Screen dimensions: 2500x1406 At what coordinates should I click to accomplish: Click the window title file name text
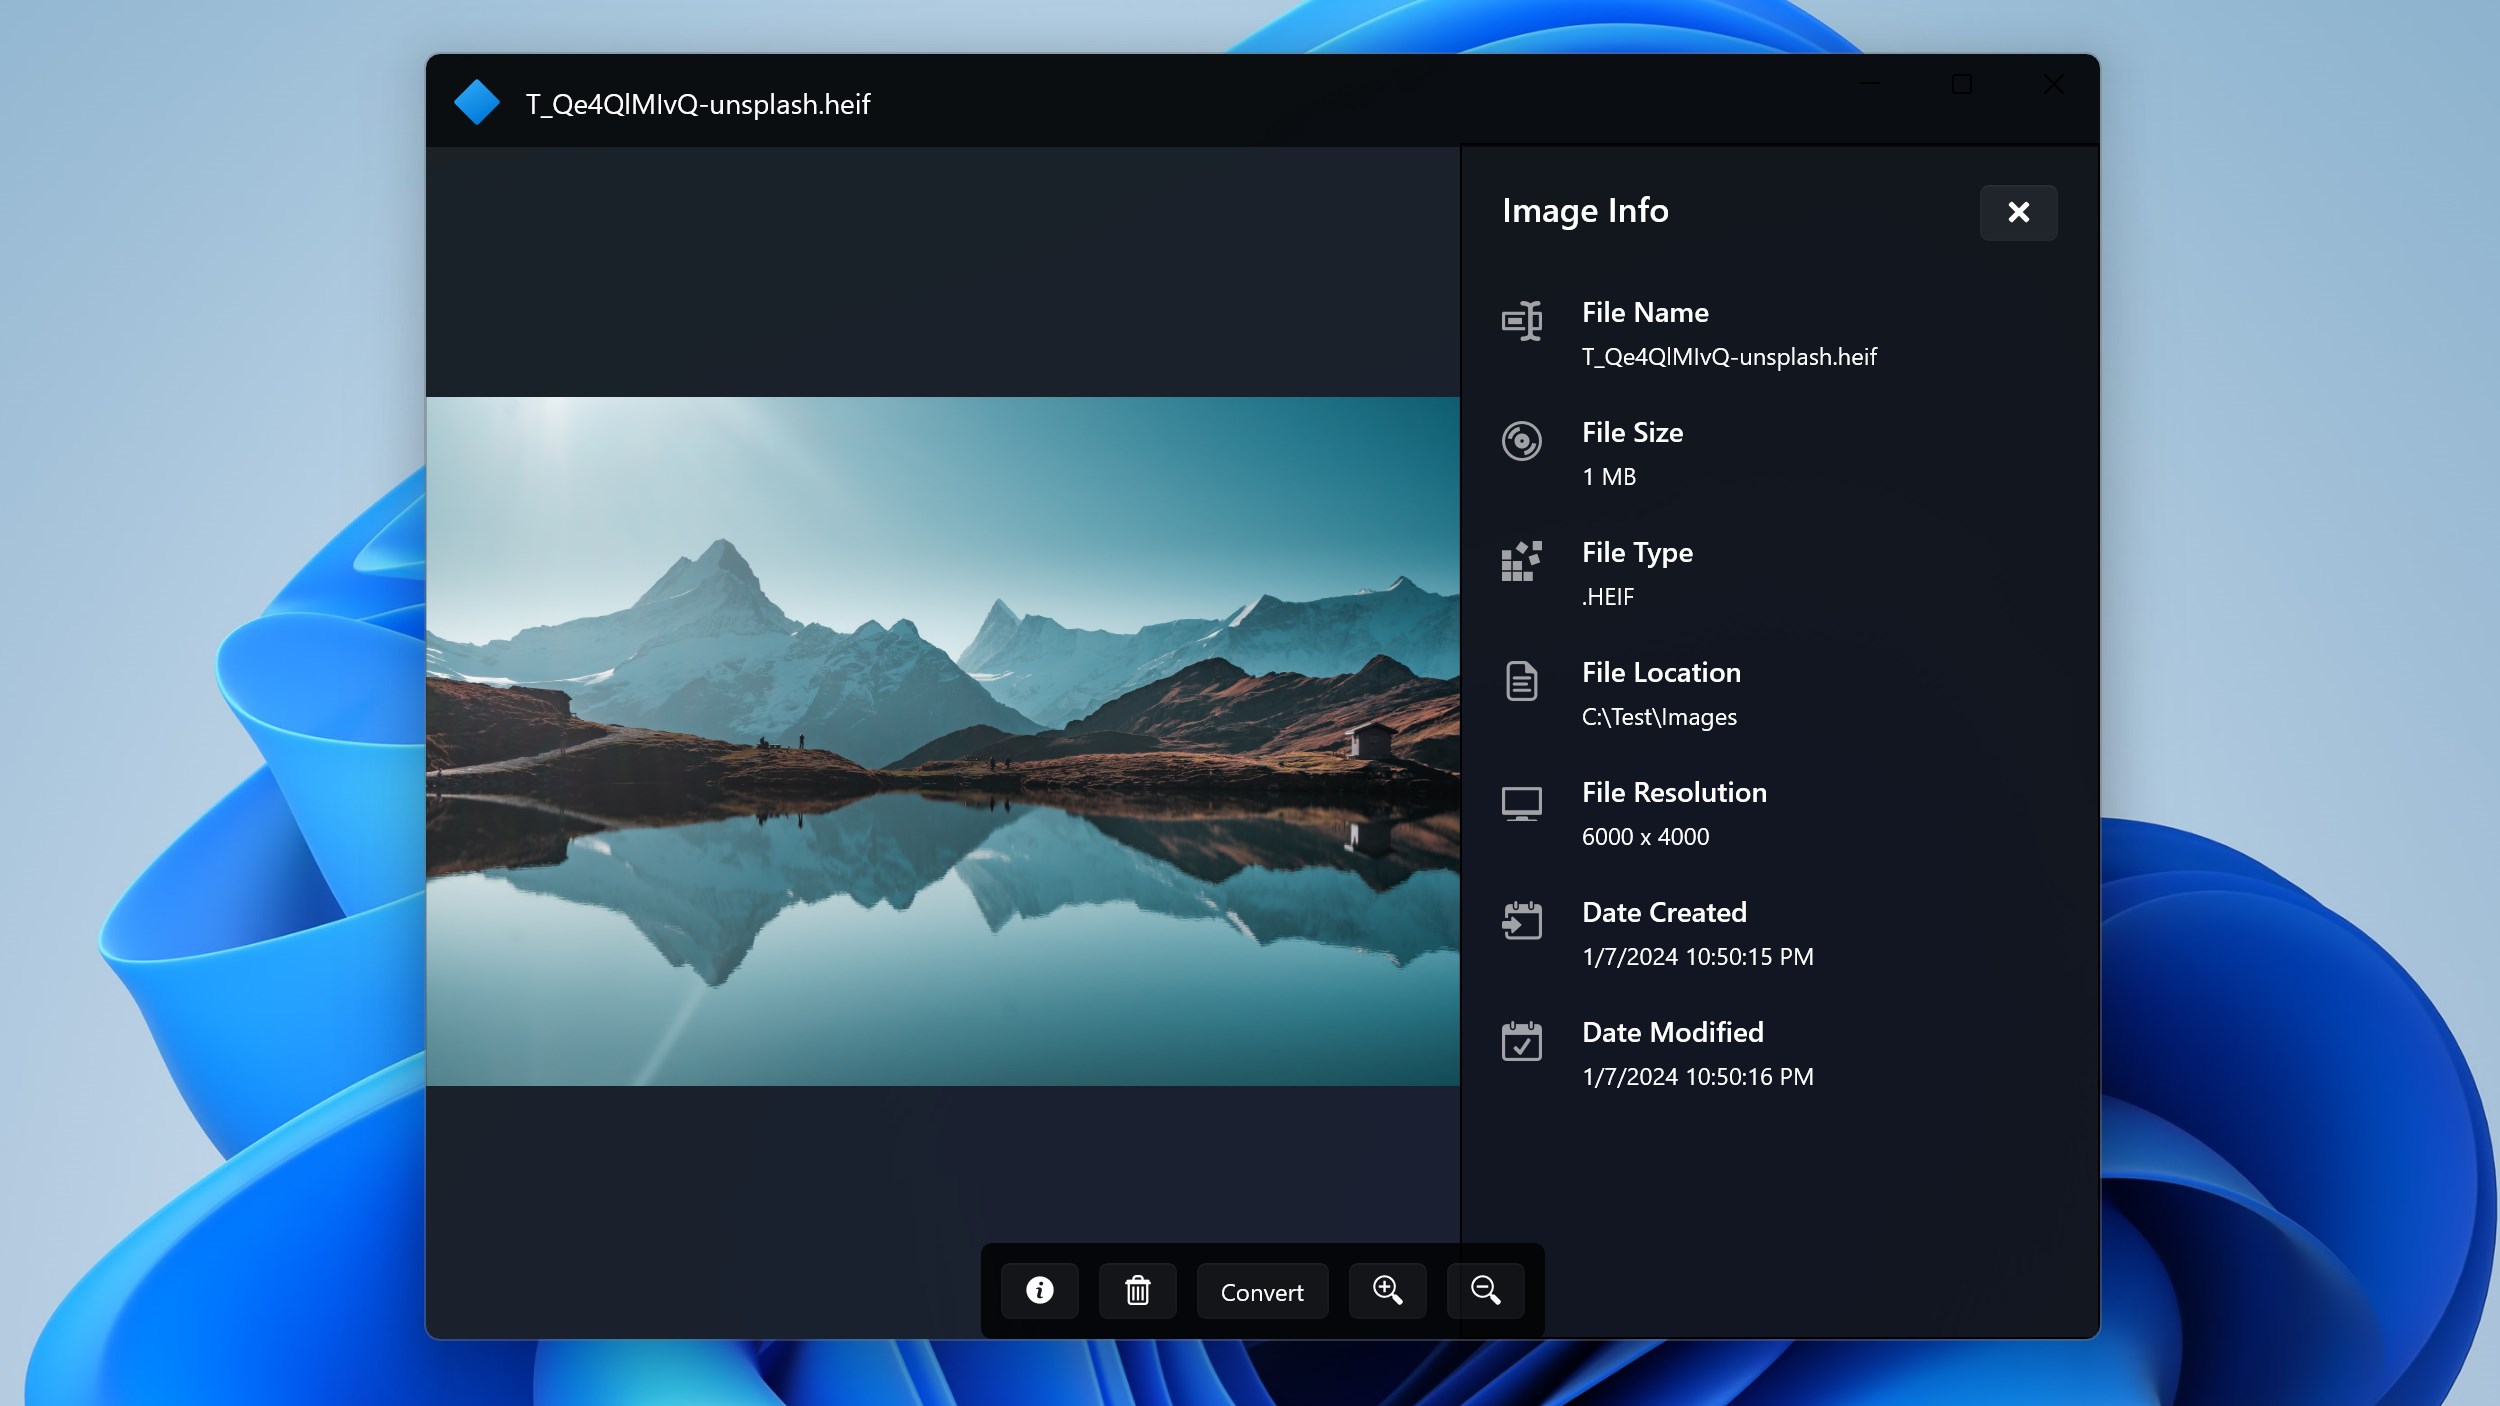[698, 104]
